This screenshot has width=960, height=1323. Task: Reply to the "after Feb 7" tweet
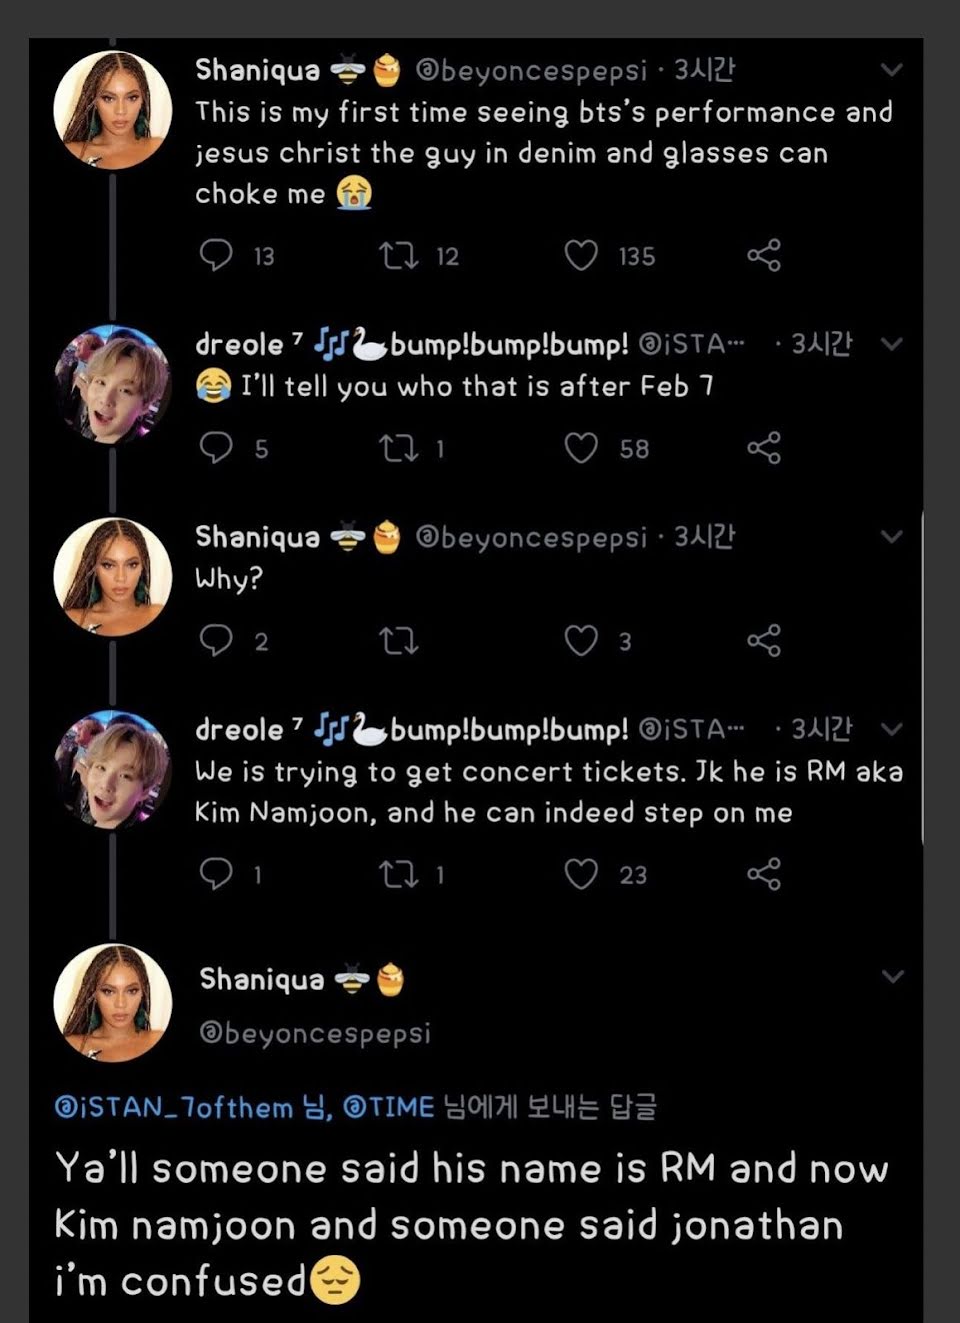pos(216,447)
